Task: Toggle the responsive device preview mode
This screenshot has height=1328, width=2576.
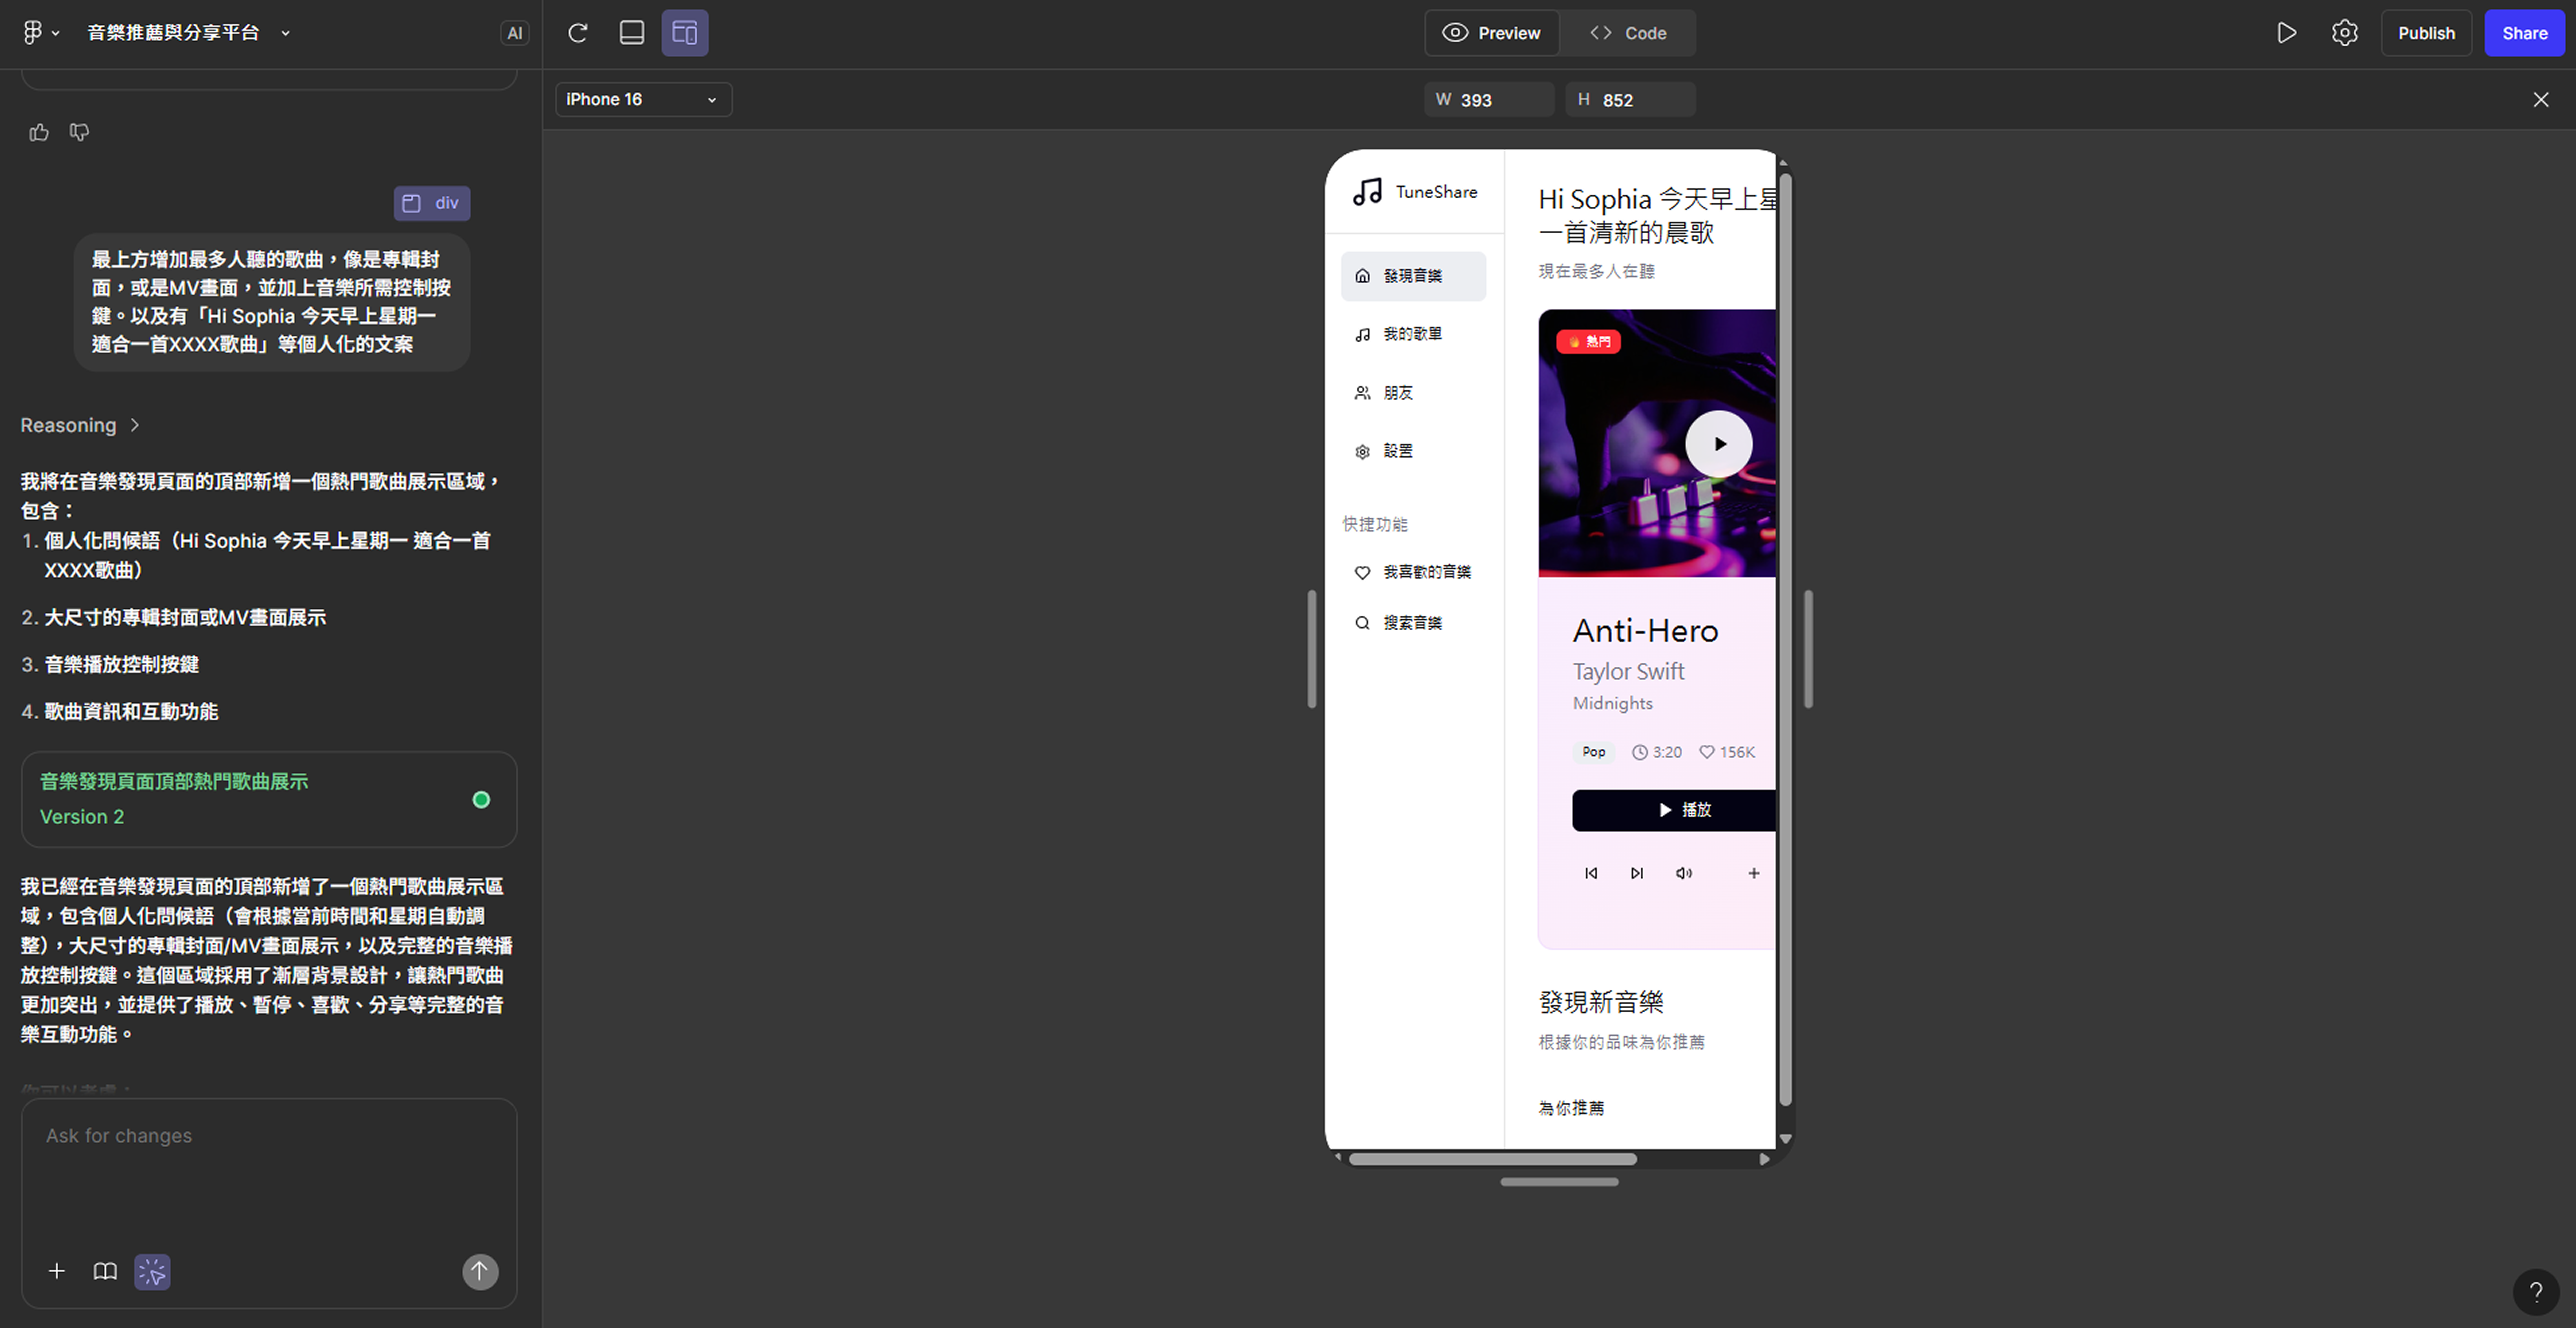Action: click(x=685, y=33)
